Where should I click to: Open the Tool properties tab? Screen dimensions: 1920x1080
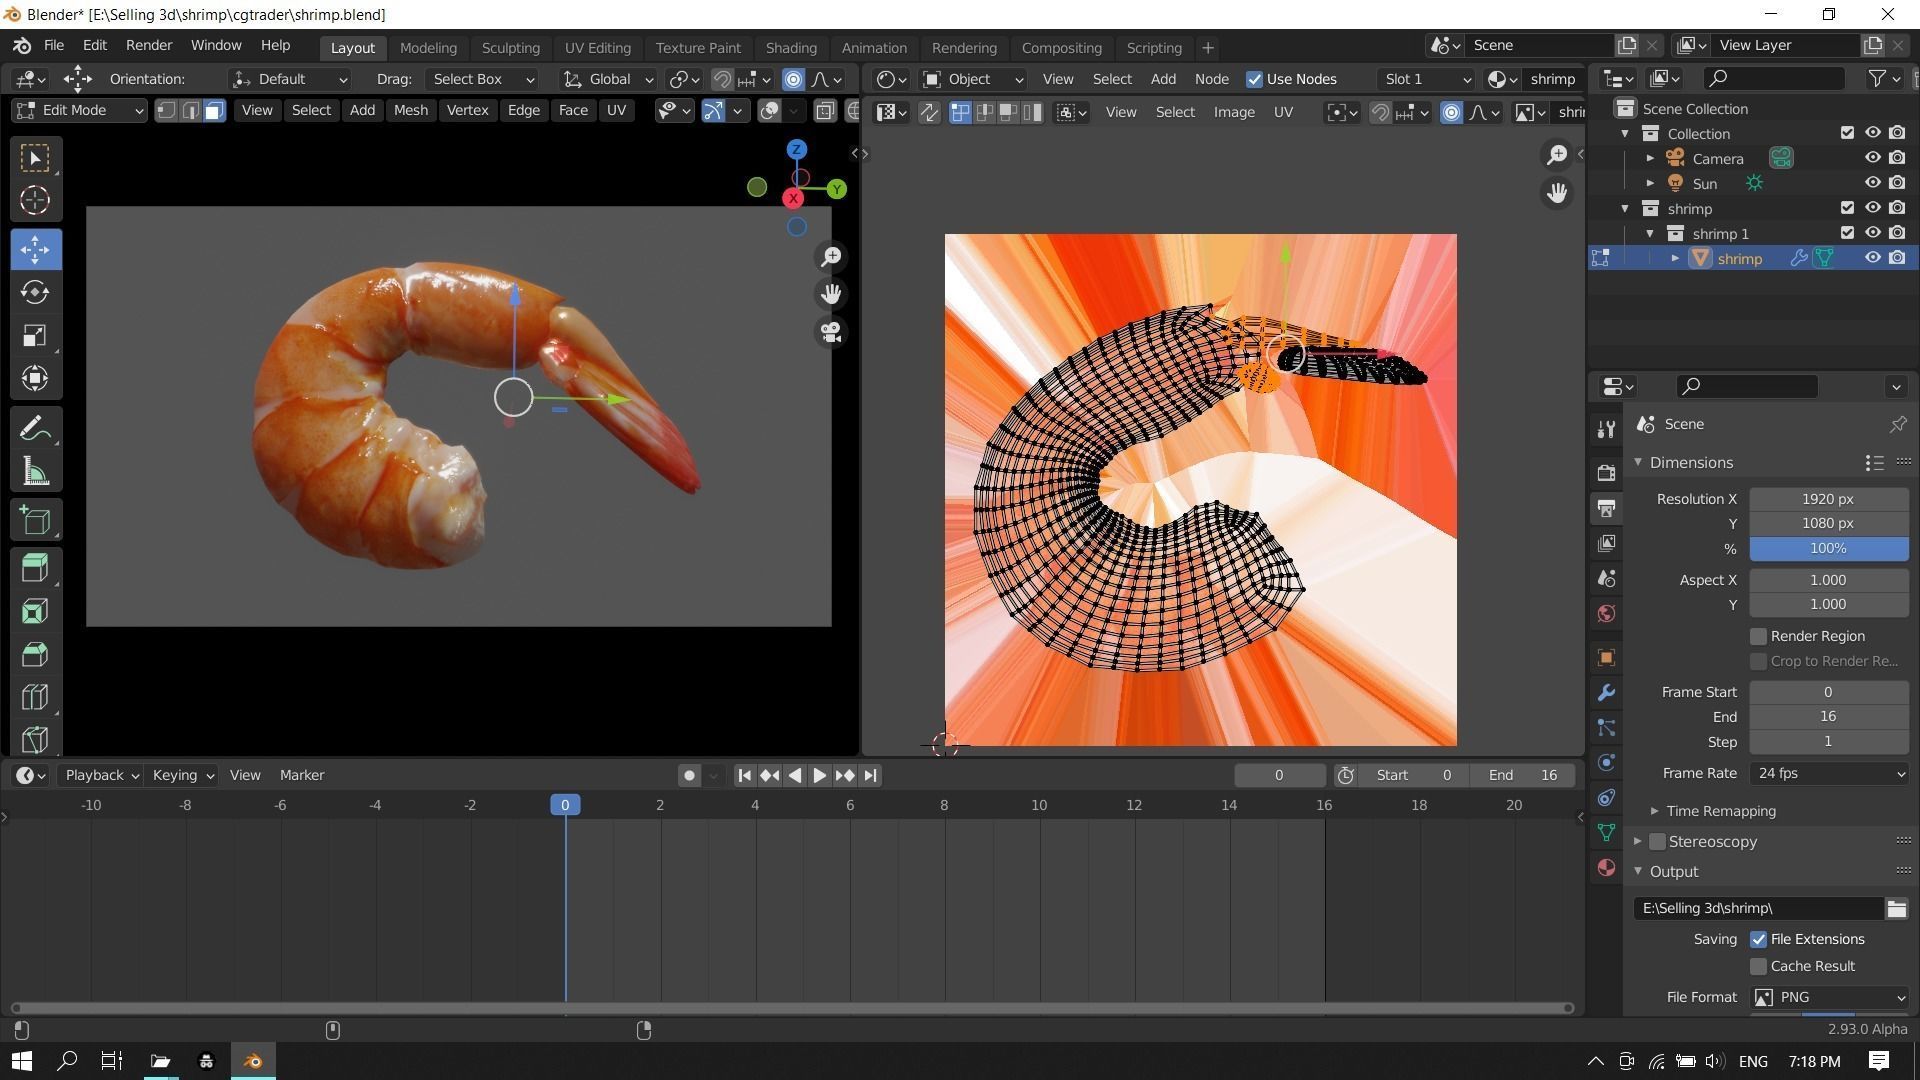click(1606, 429)
